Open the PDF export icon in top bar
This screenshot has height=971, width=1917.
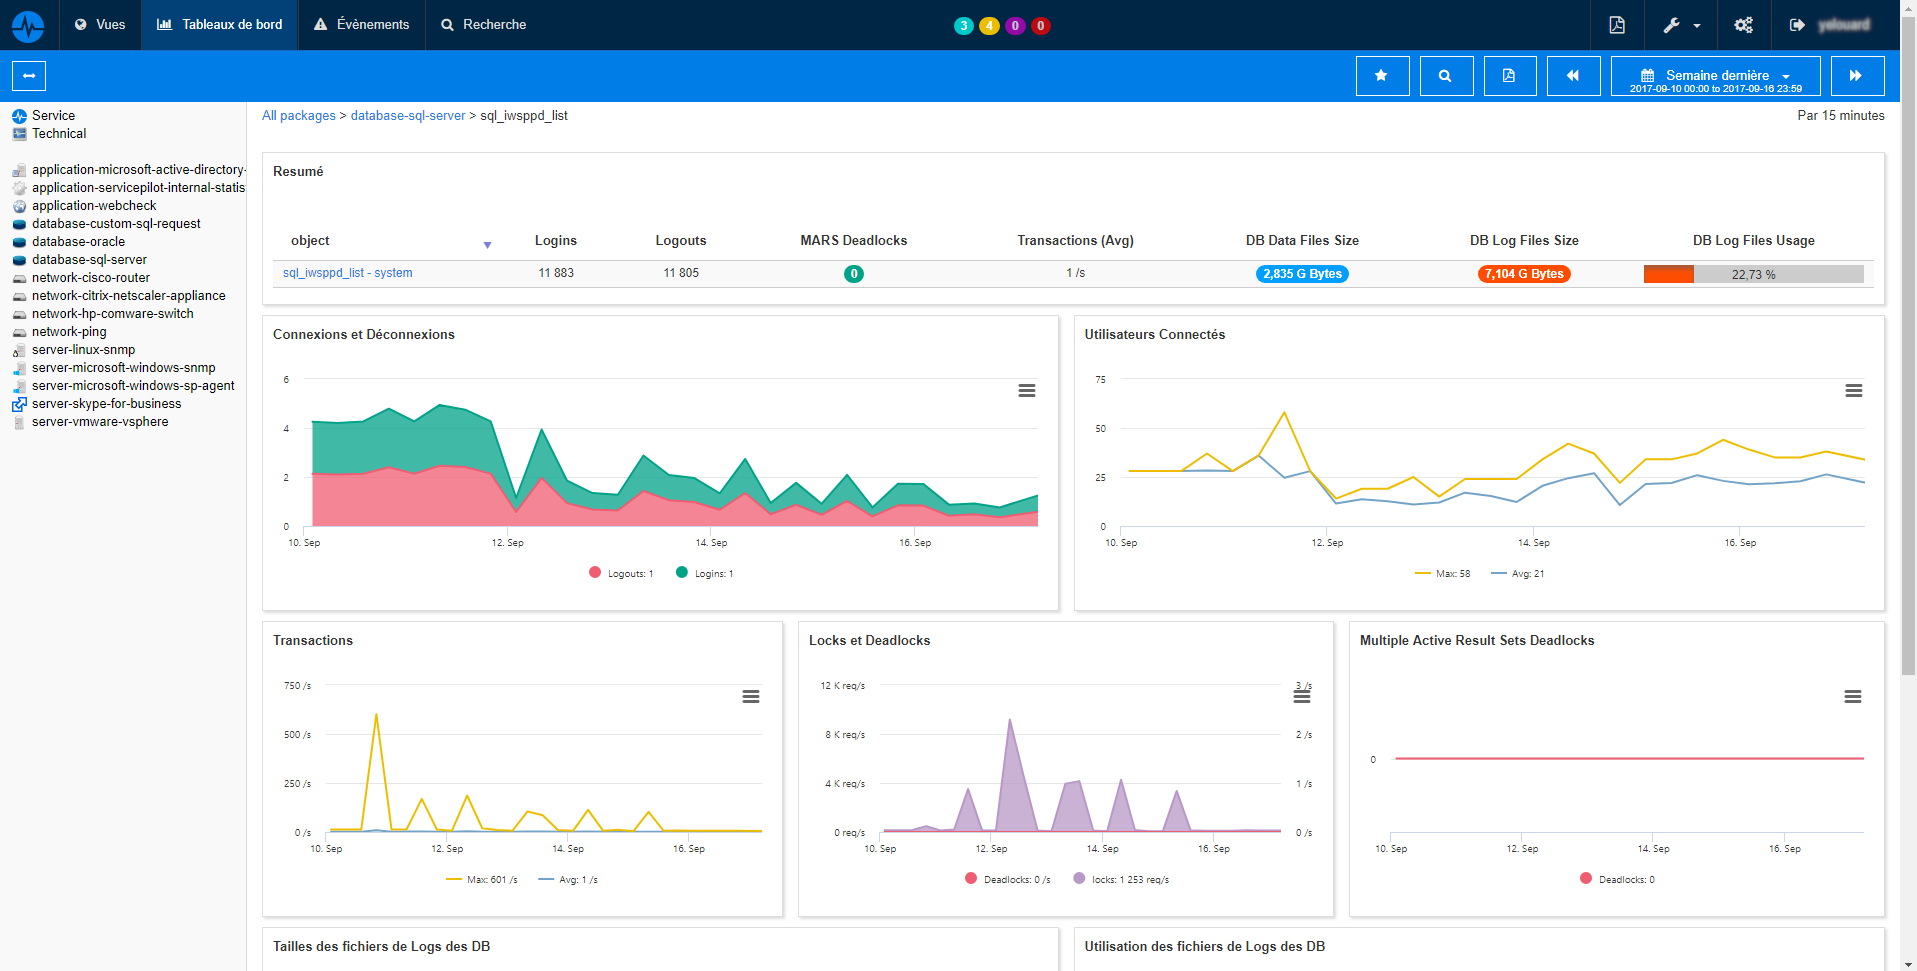[1616, 25]
